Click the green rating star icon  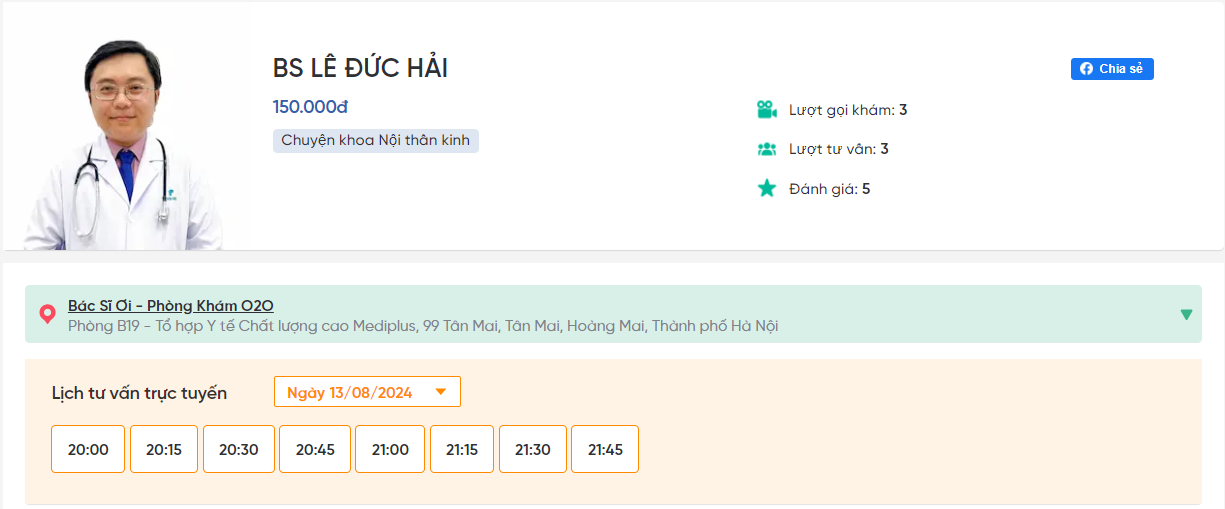pyautogui.click(x=767, y=188)
